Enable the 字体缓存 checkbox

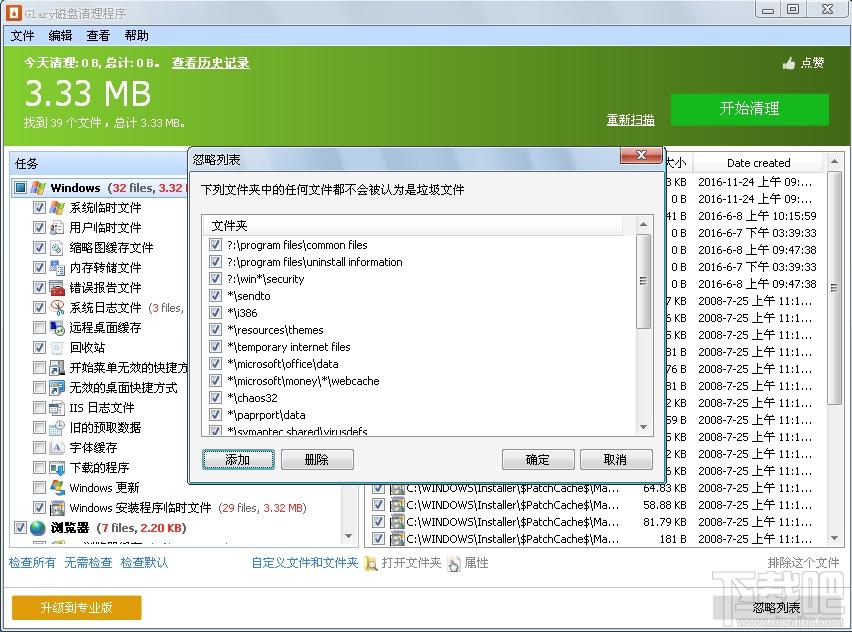[39, 447]
